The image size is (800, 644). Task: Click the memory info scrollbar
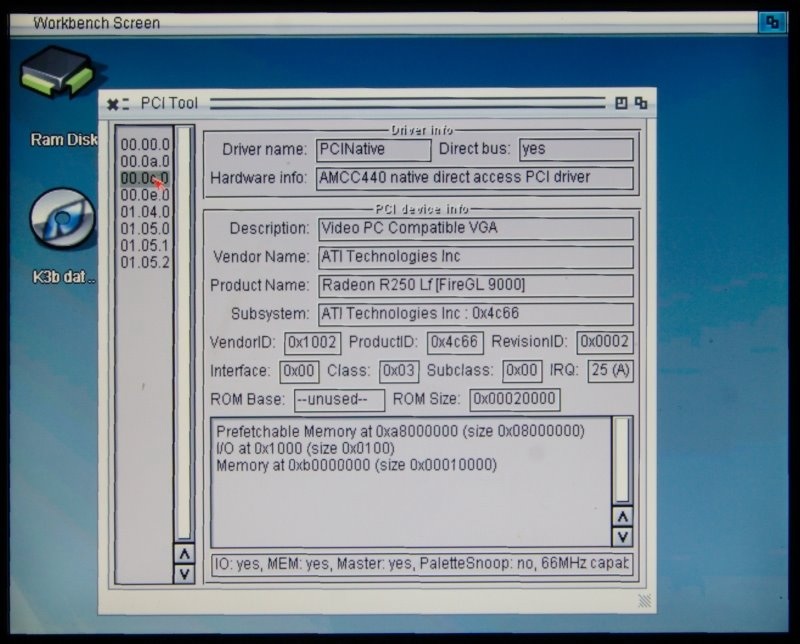pos(622,461)
